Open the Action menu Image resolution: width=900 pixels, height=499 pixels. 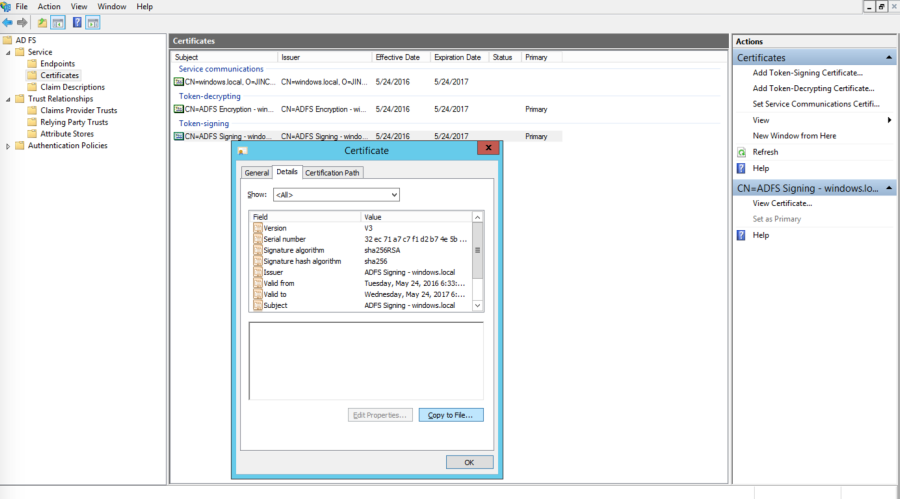[x=49, y=6]
